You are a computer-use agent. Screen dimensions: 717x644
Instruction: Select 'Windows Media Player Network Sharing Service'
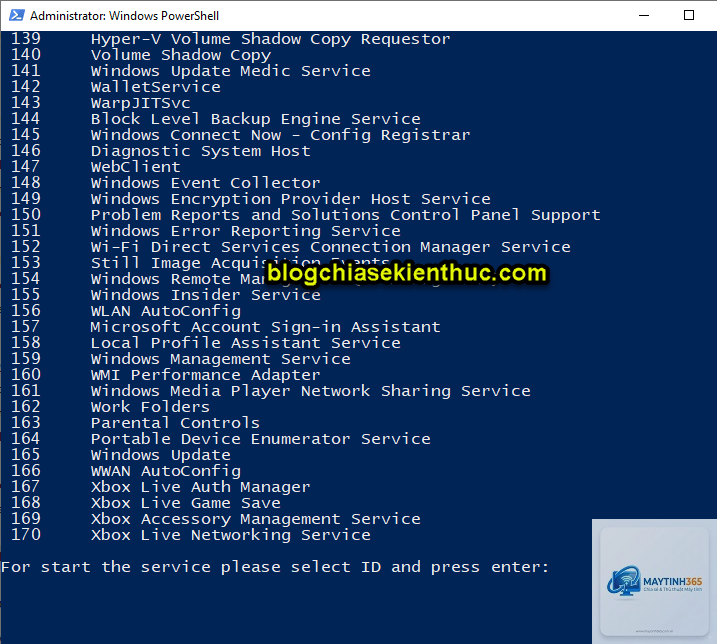310,392
